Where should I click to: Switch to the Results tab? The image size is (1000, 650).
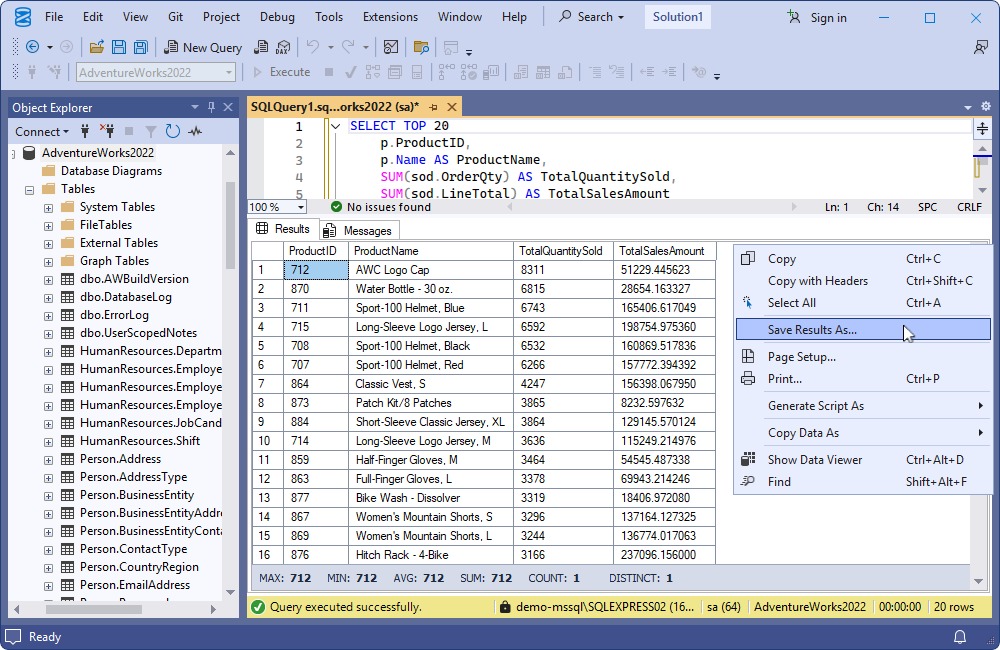(x=283, y=229)
